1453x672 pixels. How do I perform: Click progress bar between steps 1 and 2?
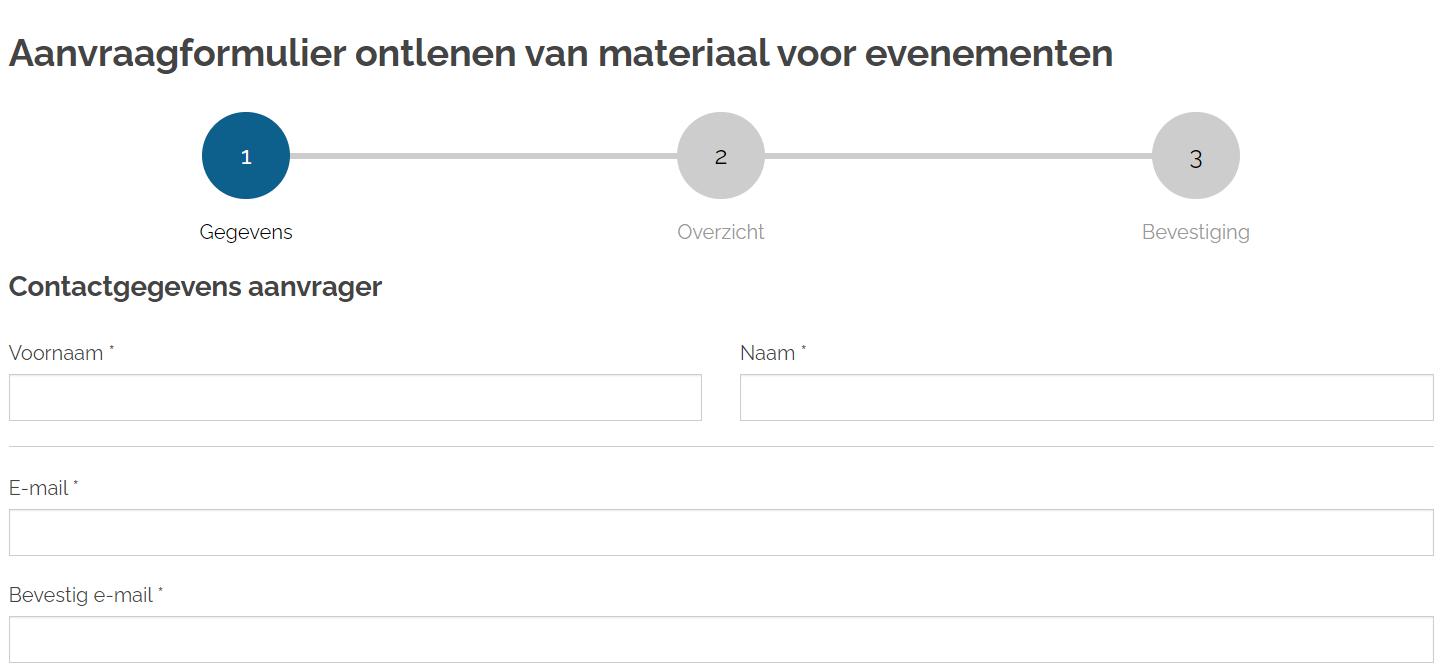[x=483, y=156]
